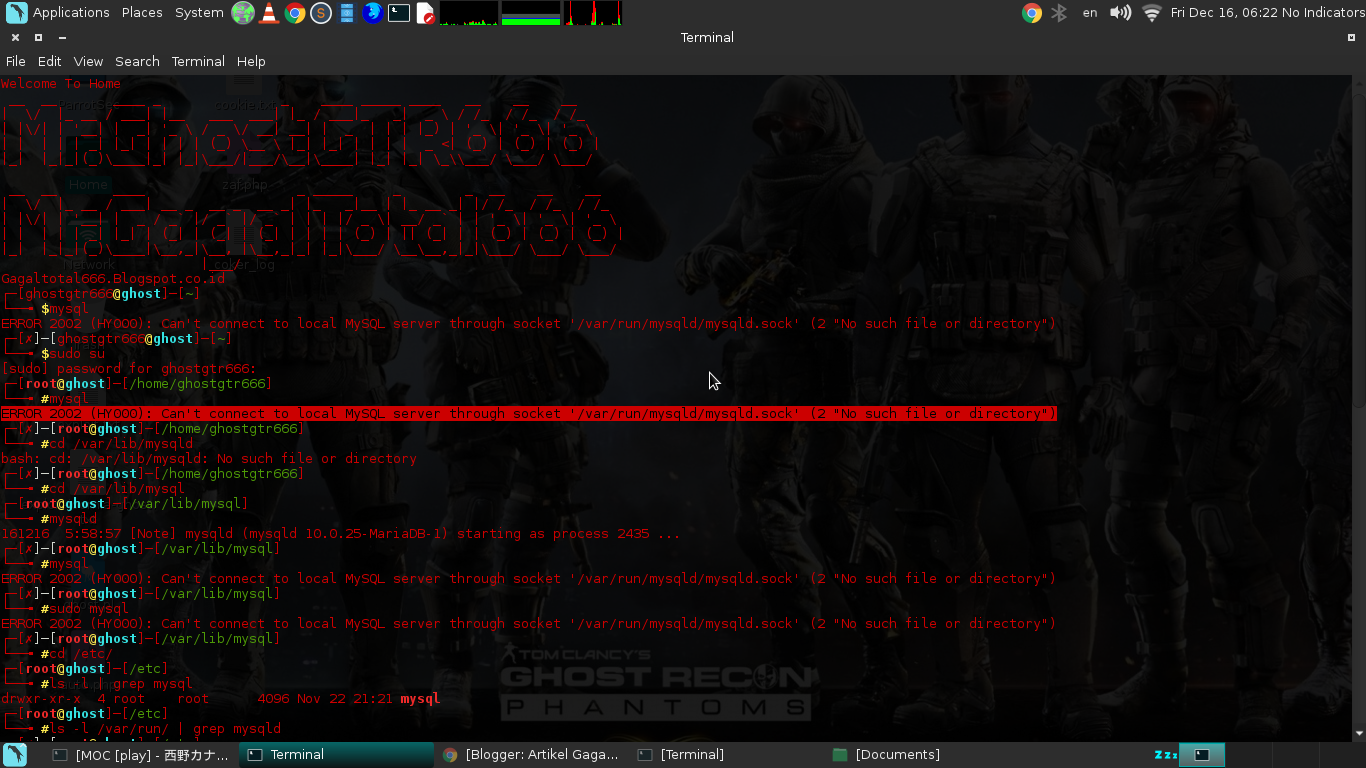
Task: Click the 'mysqld 10.0.25-MariaDB-1 starting' line
Action: [341, 534]
